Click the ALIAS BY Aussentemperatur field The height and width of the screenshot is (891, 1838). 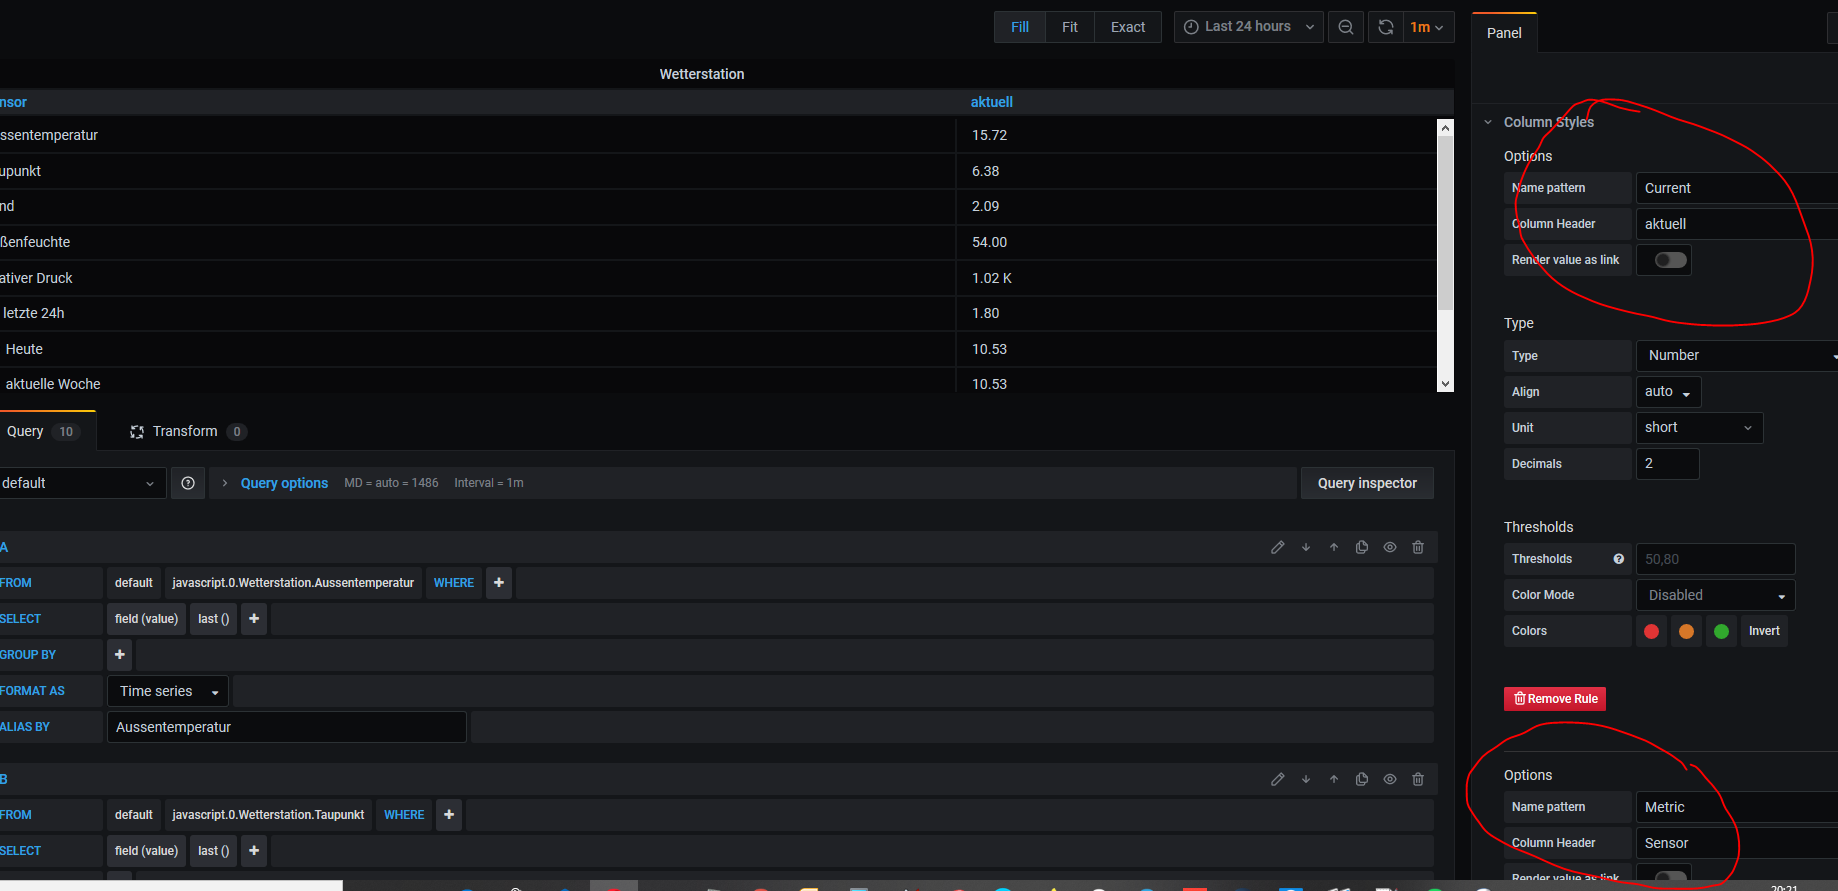tap(286, 727)
